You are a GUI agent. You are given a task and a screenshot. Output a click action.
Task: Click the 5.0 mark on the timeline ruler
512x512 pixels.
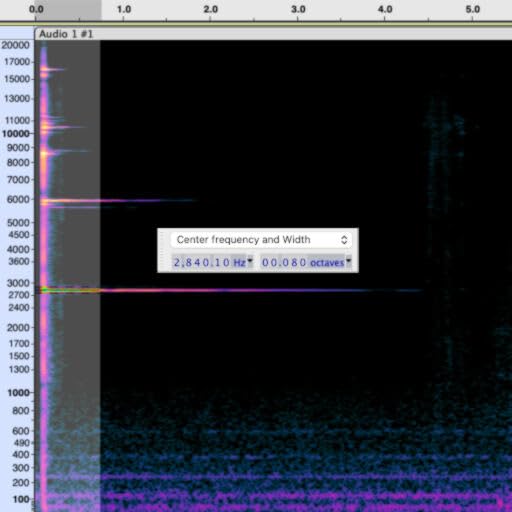(x=472, y=9)
